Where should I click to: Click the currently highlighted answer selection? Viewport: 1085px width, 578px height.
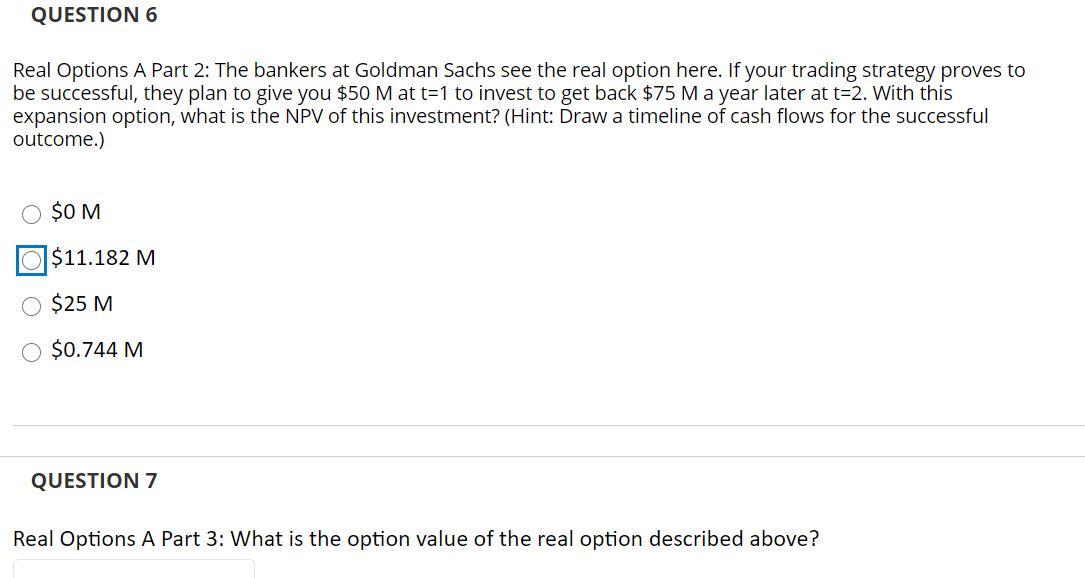31,260
